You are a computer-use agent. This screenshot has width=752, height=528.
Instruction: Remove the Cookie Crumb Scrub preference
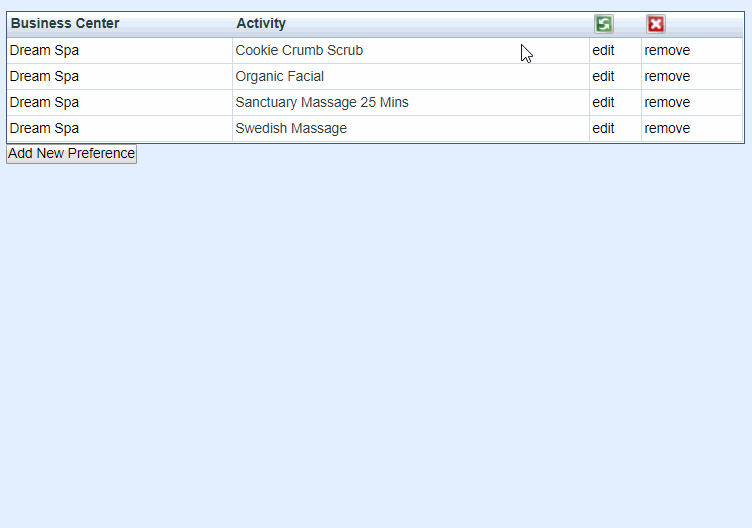pyautogui.click(x=667, y=50)
